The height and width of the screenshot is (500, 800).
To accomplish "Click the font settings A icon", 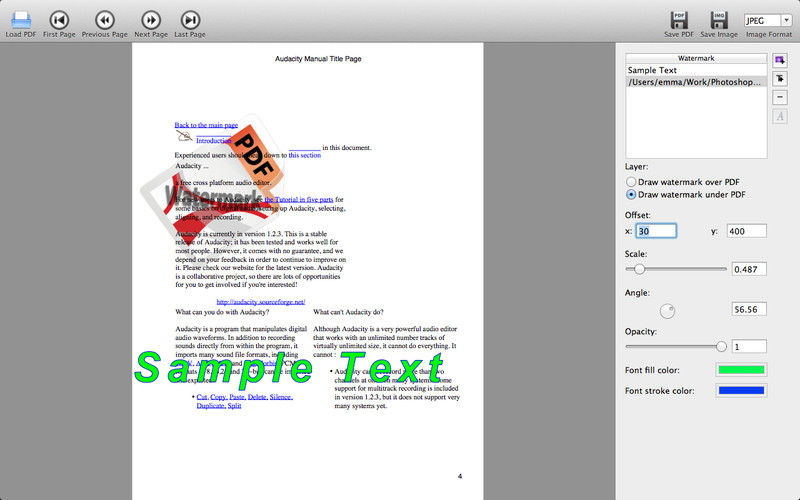I will point(780,116).
